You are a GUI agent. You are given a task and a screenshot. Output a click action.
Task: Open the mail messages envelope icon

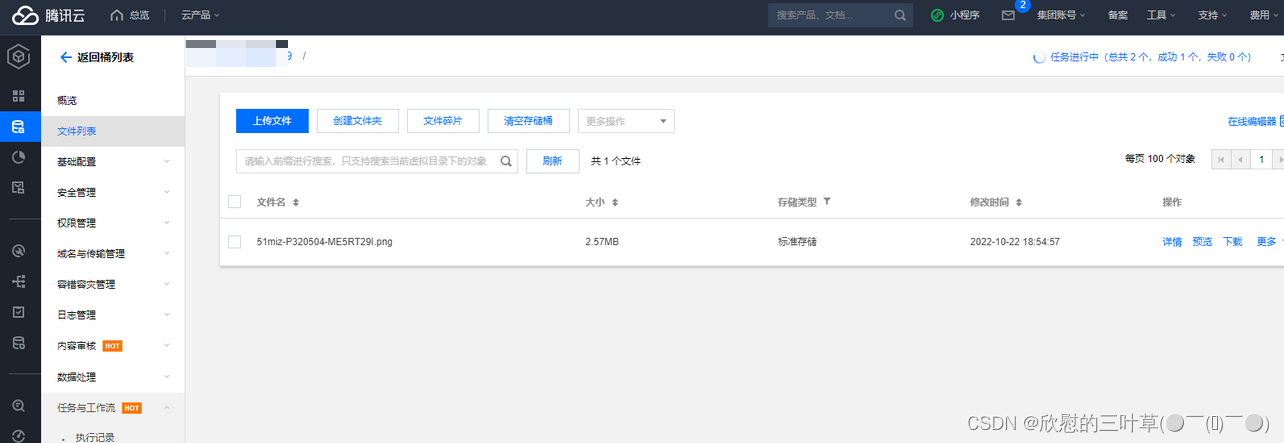click(1008, 15)
